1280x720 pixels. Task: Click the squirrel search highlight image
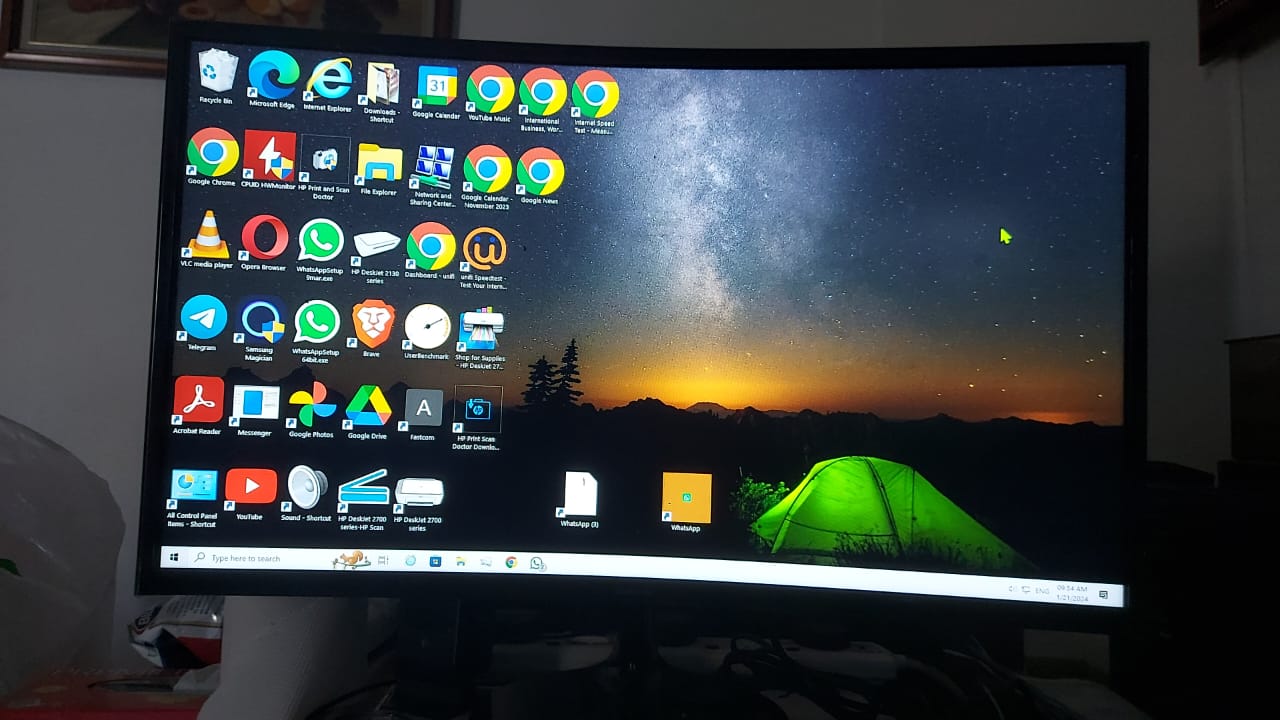[x=351, y=559]
